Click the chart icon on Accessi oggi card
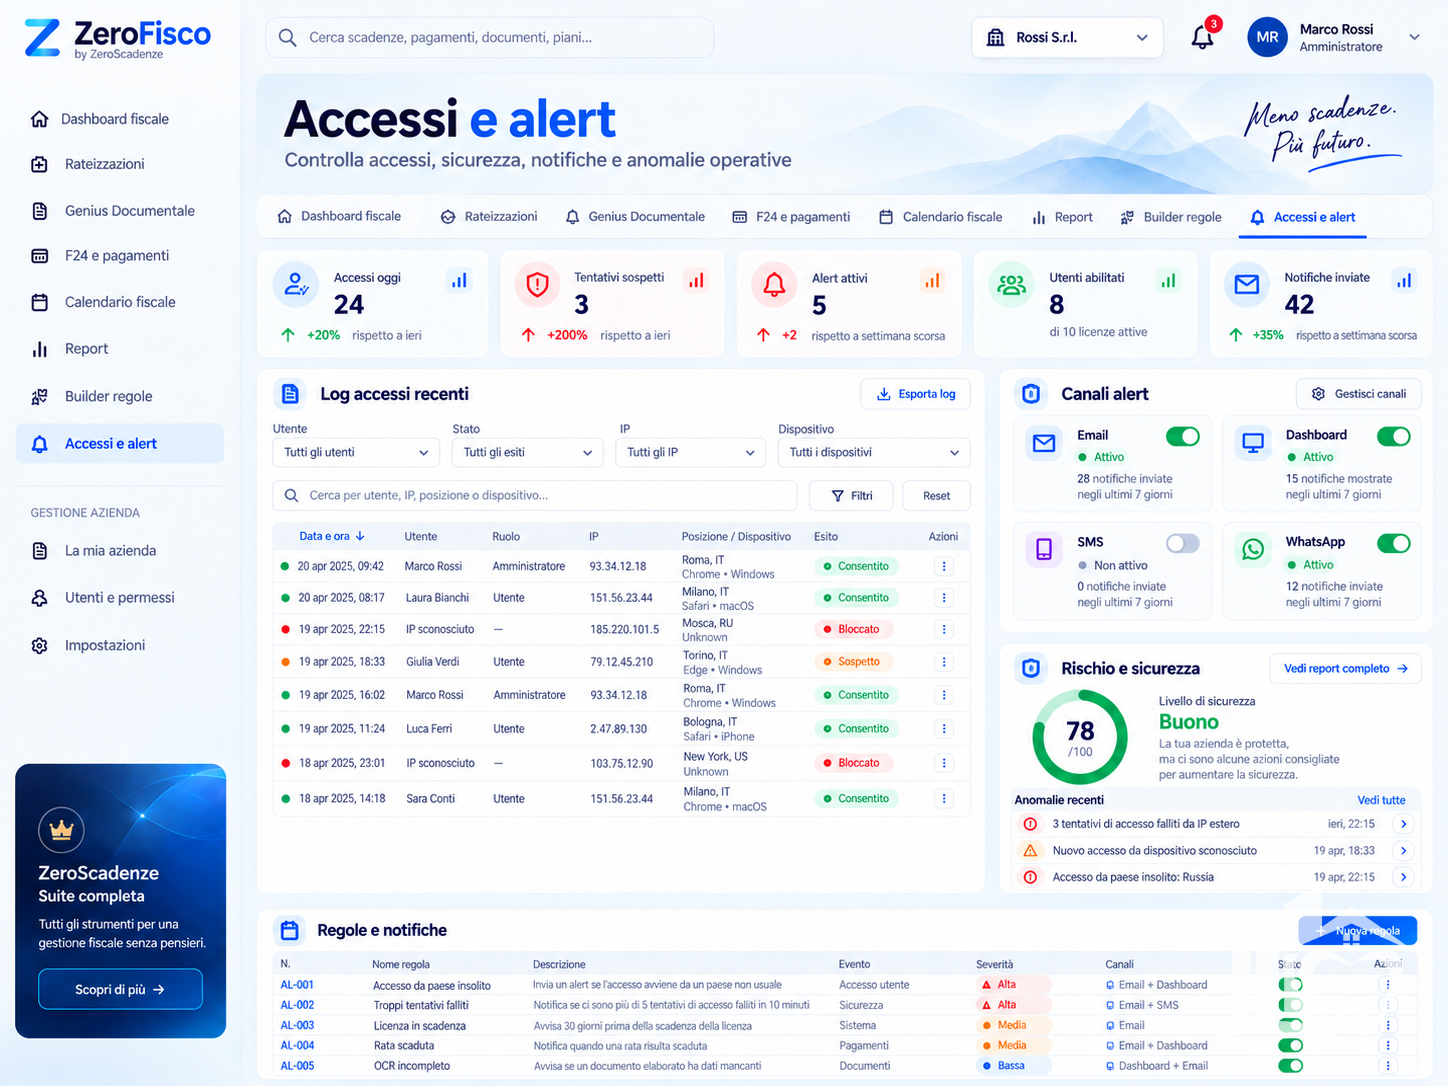The height and width of the screenshot is (1086, 1448). [x=459, y=281]
